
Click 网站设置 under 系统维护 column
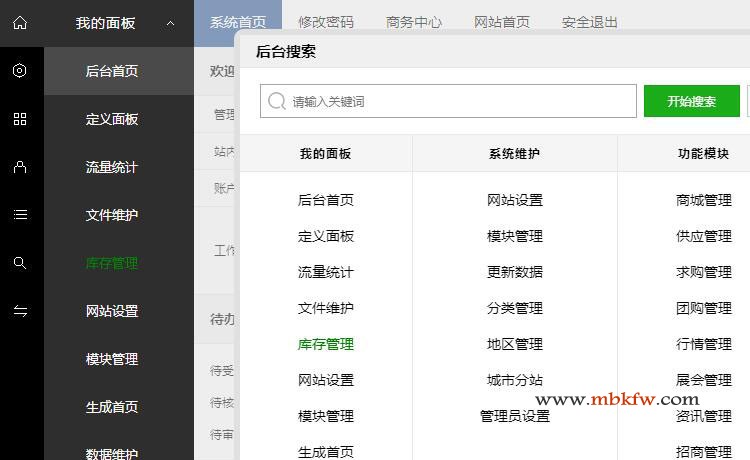click(515, 200)
